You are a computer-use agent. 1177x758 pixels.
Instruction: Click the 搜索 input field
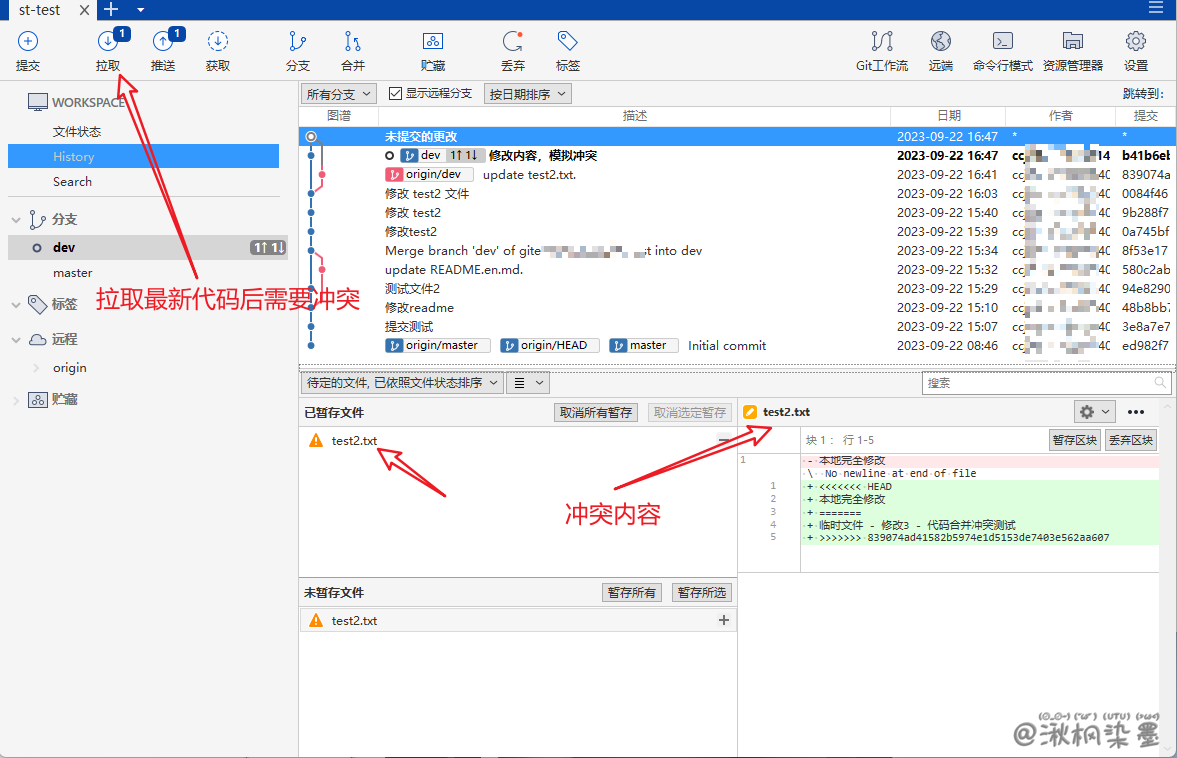(1040, 383)
